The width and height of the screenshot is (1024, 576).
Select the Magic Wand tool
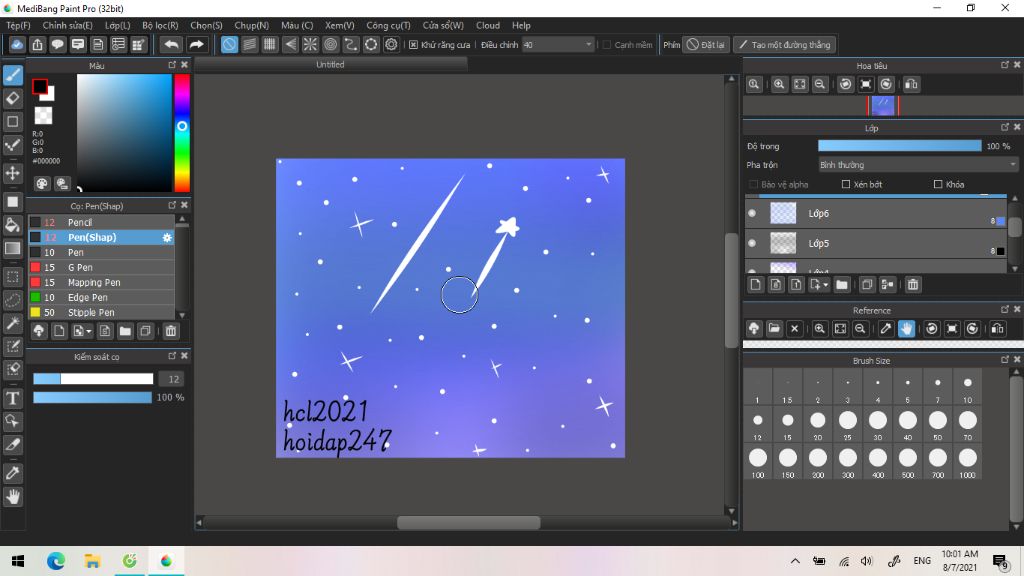[12, 323]
